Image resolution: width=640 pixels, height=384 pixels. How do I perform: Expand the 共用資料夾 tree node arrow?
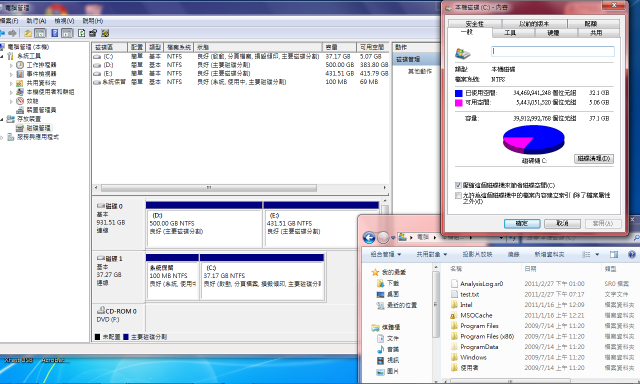tap(11, 83)
